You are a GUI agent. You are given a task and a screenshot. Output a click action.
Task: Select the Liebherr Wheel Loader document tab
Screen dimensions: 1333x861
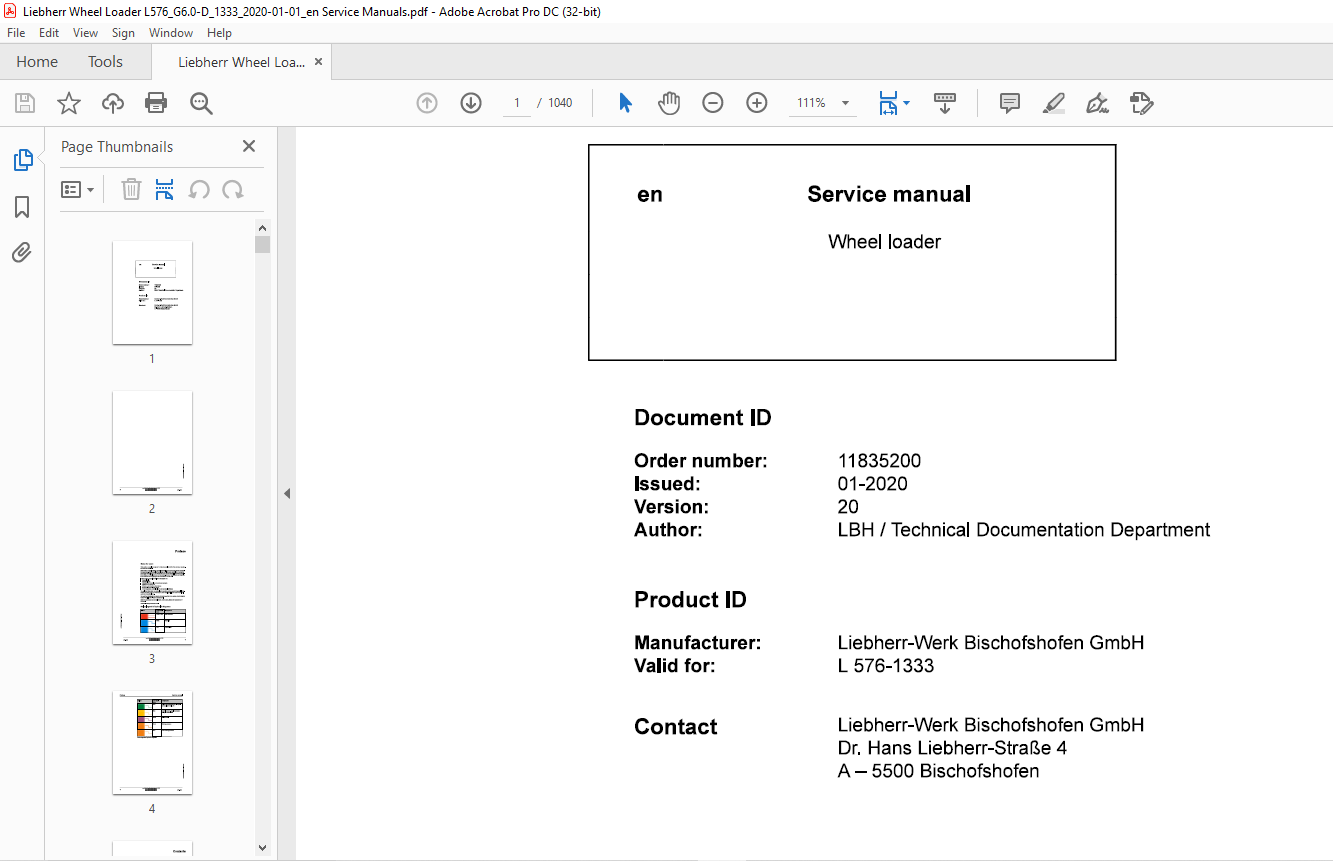tap(241, 62)
